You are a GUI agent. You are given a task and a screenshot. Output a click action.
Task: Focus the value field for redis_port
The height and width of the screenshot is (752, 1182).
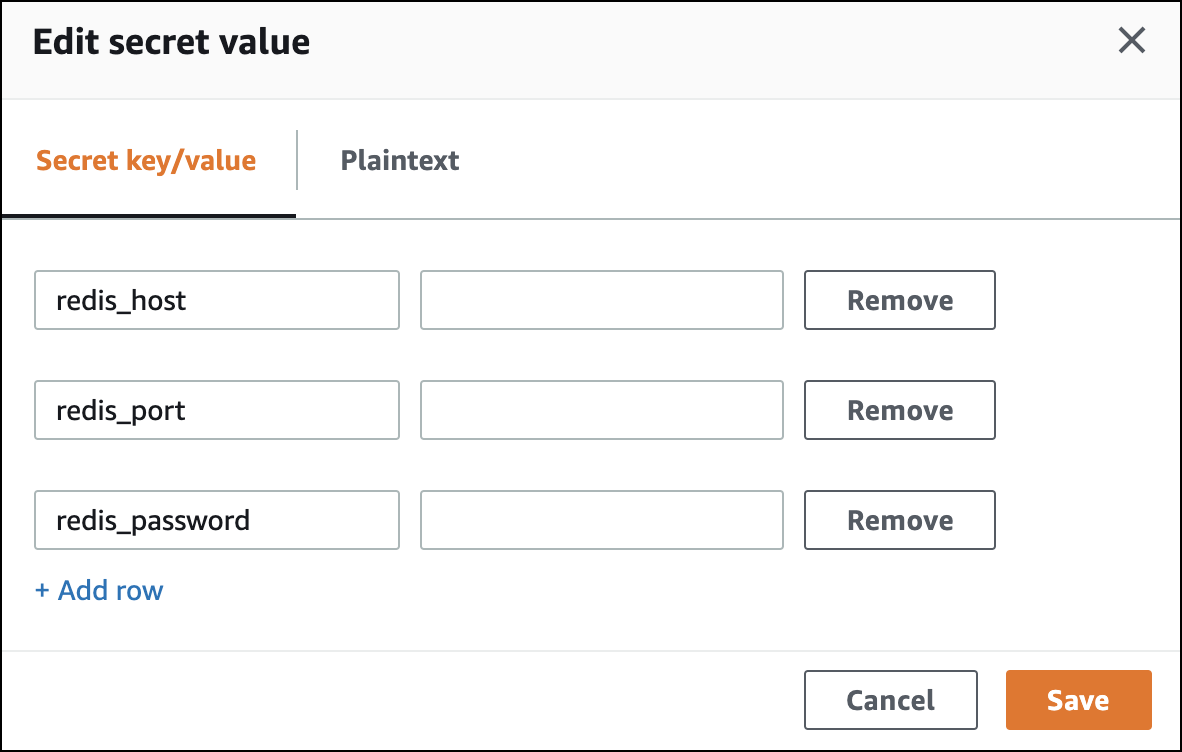[x=601, y=410]
